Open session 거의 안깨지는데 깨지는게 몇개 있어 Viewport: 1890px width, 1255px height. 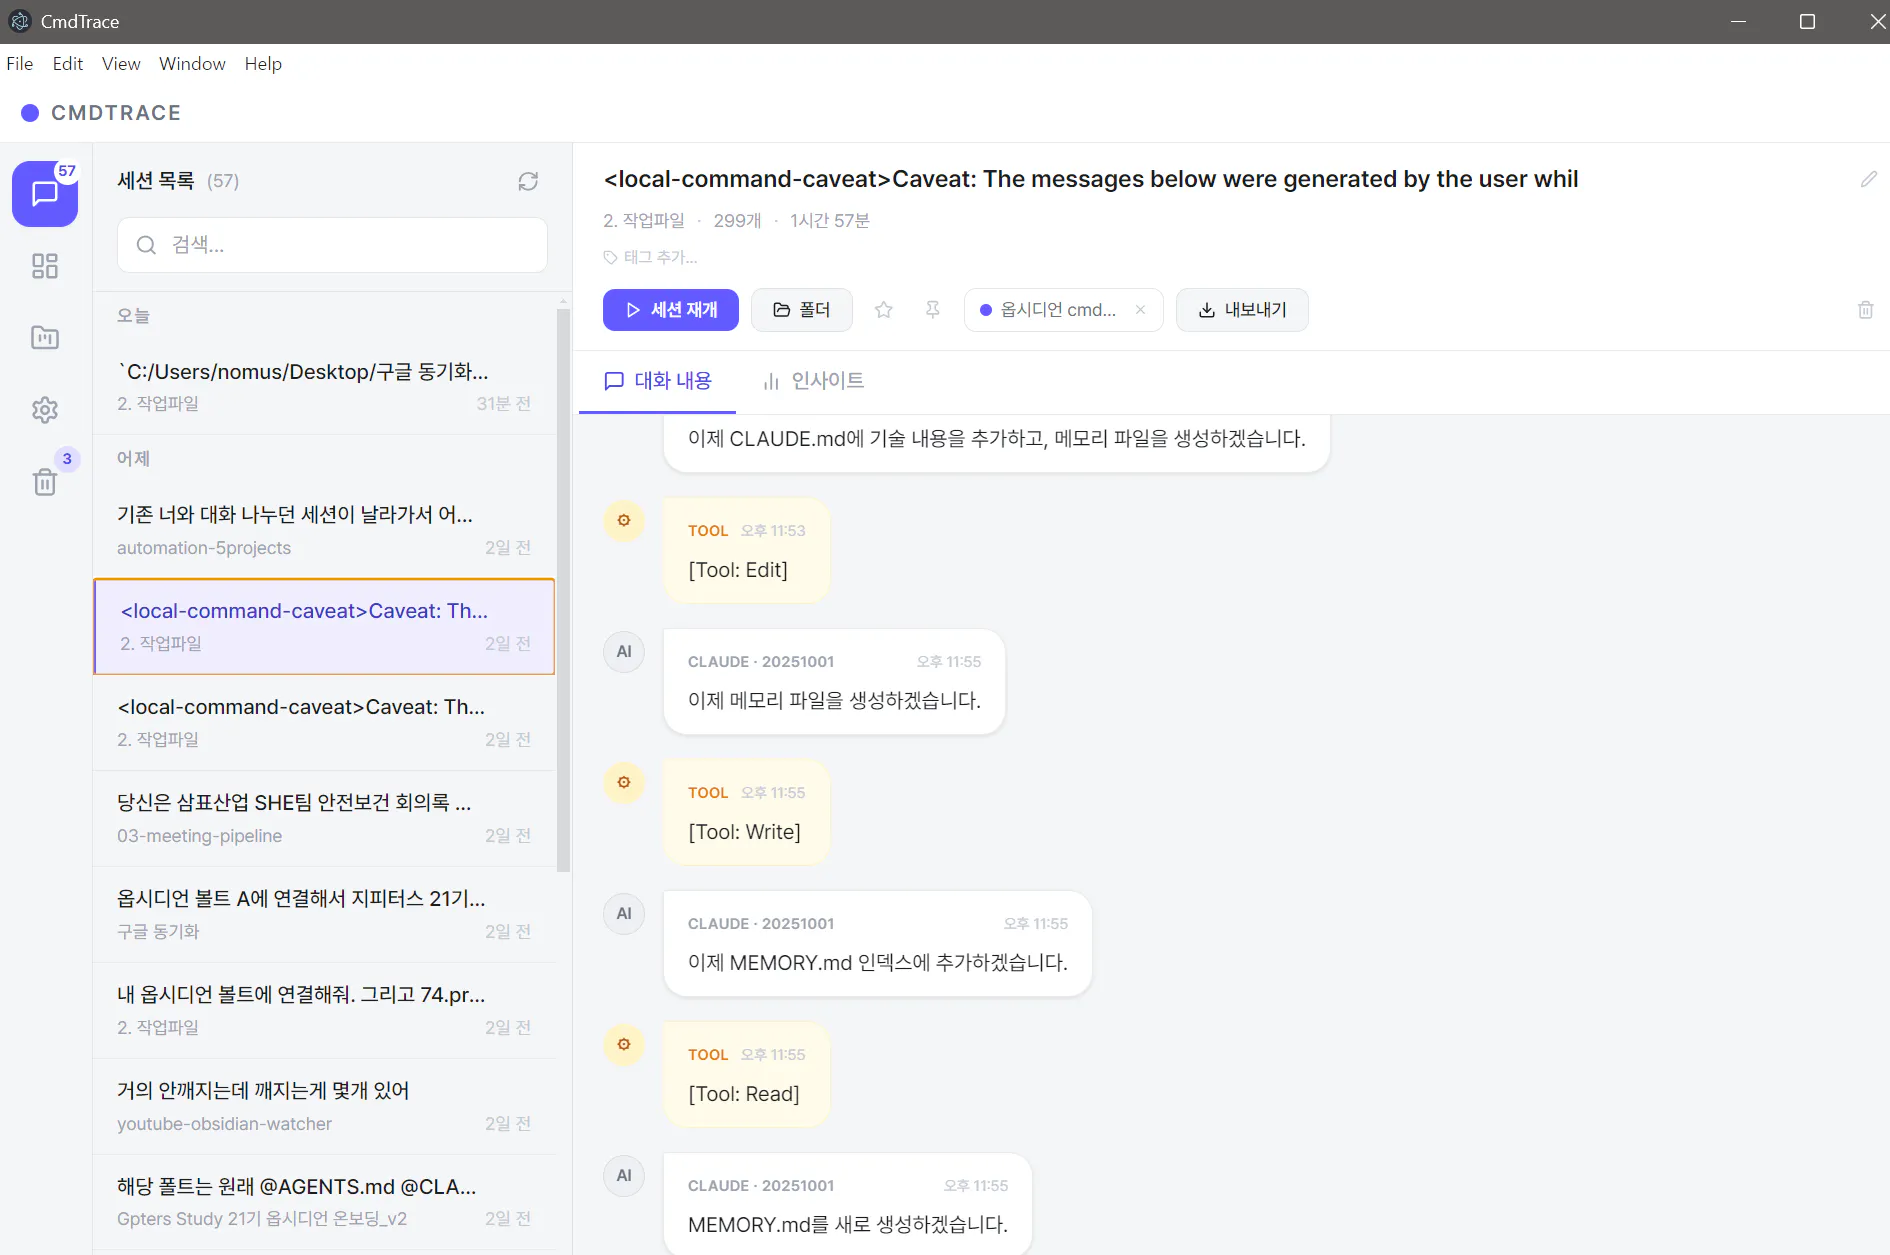(x=324, y=1106)
